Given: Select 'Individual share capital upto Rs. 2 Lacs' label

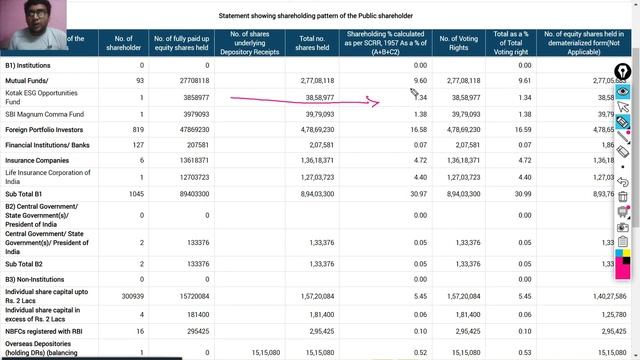Looking at the screenshot, I should 47,296.
